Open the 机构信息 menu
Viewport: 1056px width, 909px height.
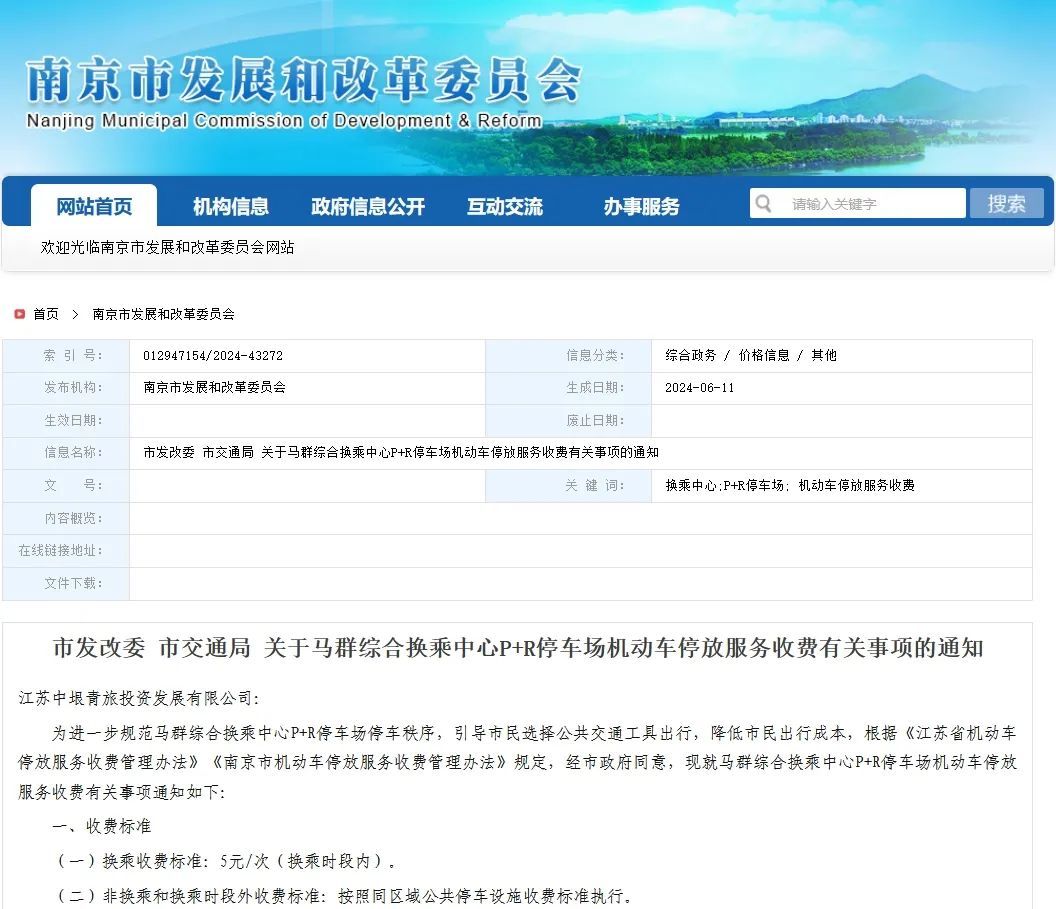(x=231, y=206)
